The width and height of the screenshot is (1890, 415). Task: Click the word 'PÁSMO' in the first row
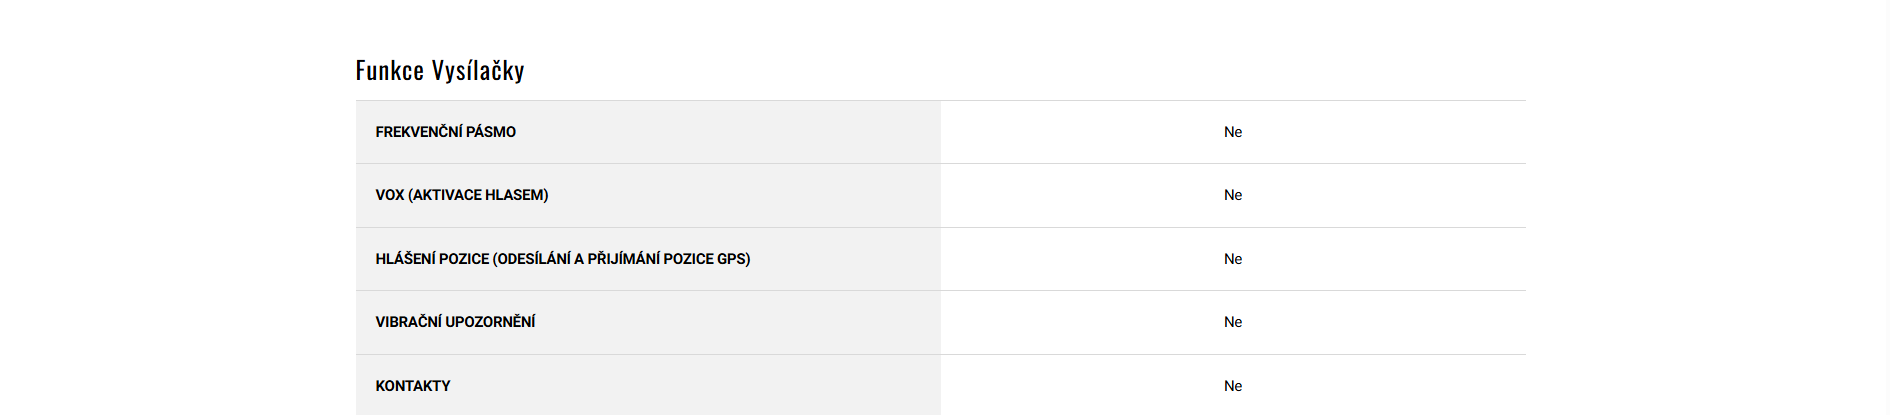click(x=491, y=132)
